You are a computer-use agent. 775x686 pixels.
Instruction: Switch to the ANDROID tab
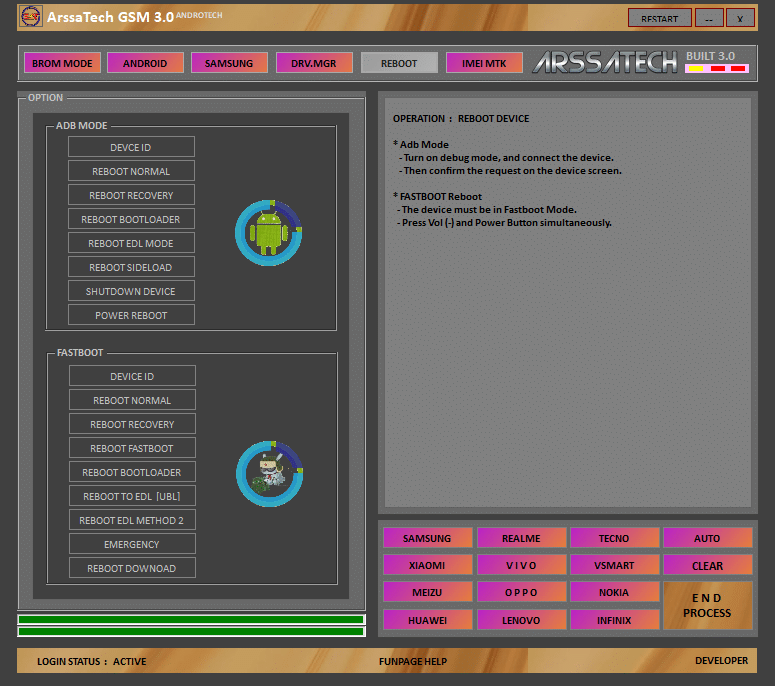145,63
